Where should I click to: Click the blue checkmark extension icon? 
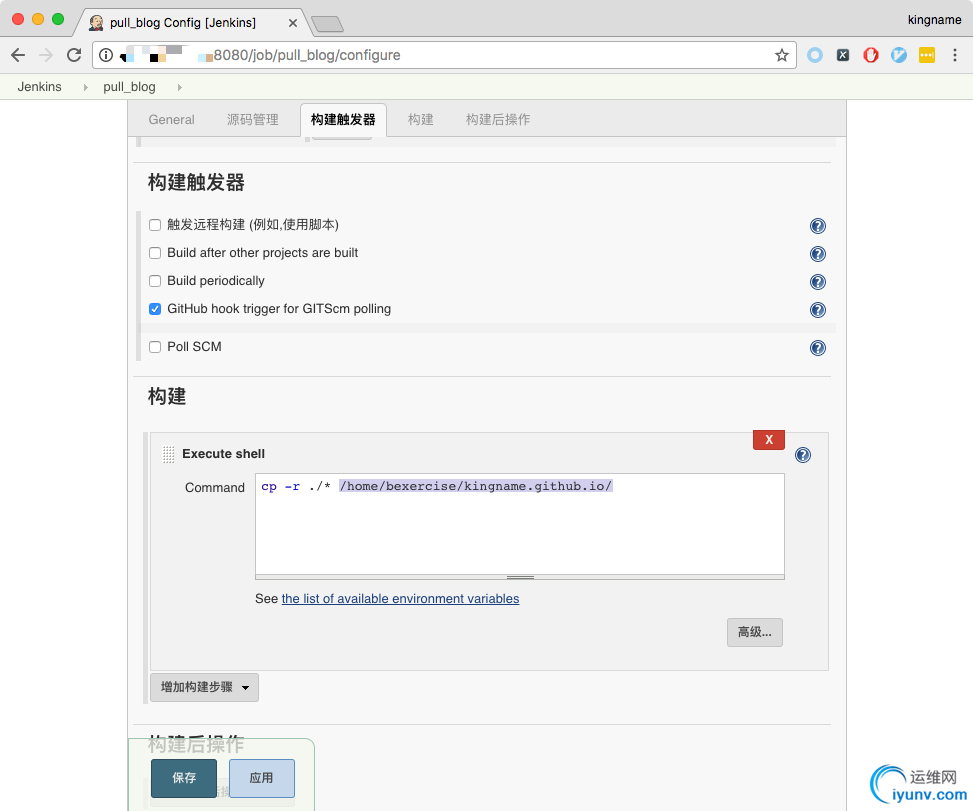[x=899, y=55]
